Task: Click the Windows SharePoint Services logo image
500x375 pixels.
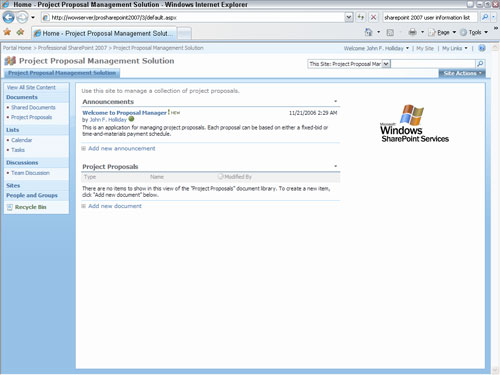Action: click(414, 123)
